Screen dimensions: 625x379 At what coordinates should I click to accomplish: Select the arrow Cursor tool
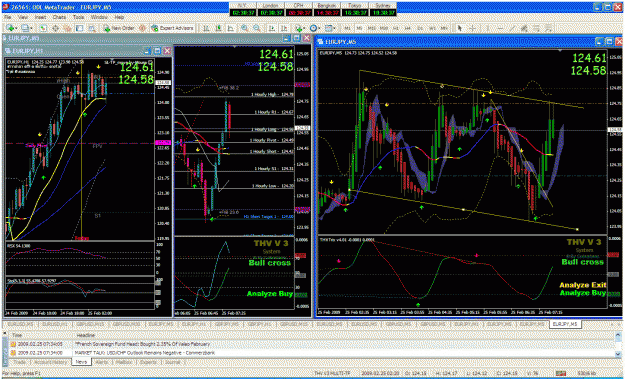click(x=460, y=28)
